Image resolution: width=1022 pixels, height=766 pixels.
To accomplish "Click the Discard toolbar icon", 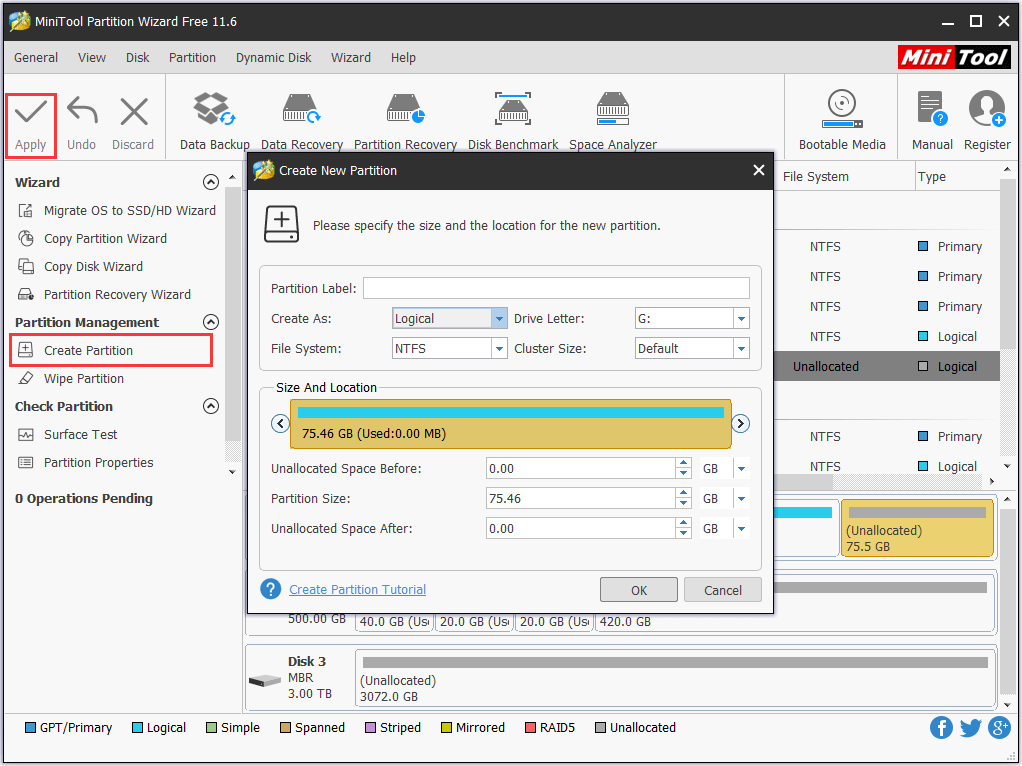I will [133, 125].
